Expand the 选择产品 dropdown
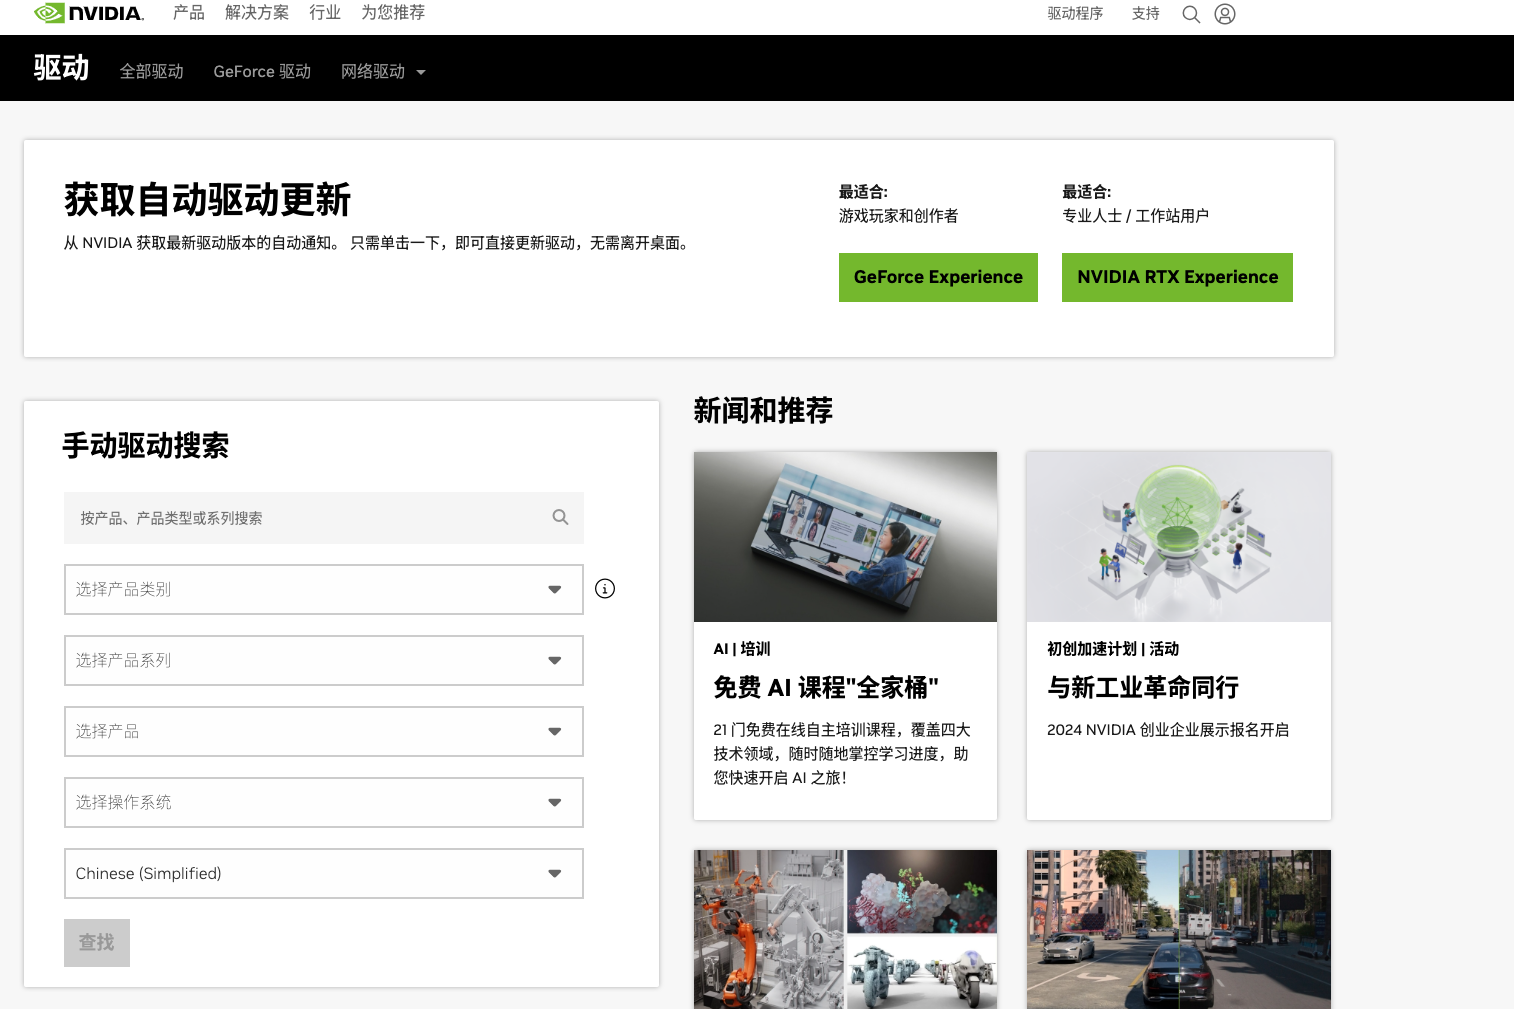The image size is (1514, 1009). tap(323, 732)
